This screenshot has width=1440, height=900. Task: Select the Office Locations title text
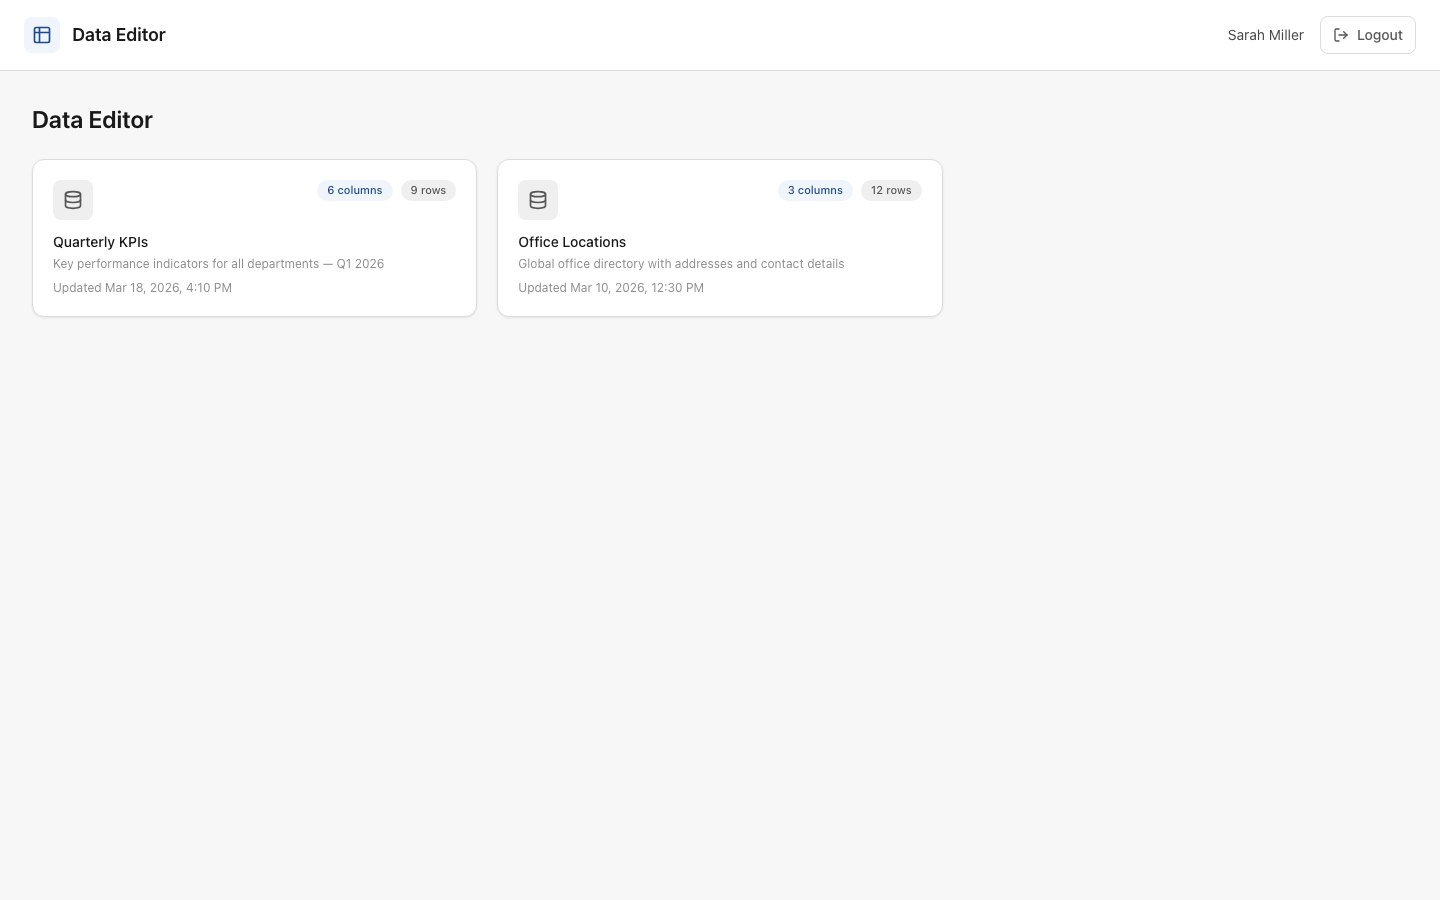pyautogui.click(x=572, y=242)
